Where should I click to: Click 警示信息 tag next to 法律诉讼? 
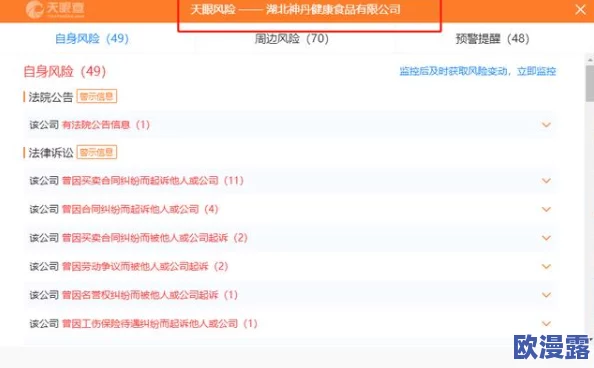(x=97, y=152)
